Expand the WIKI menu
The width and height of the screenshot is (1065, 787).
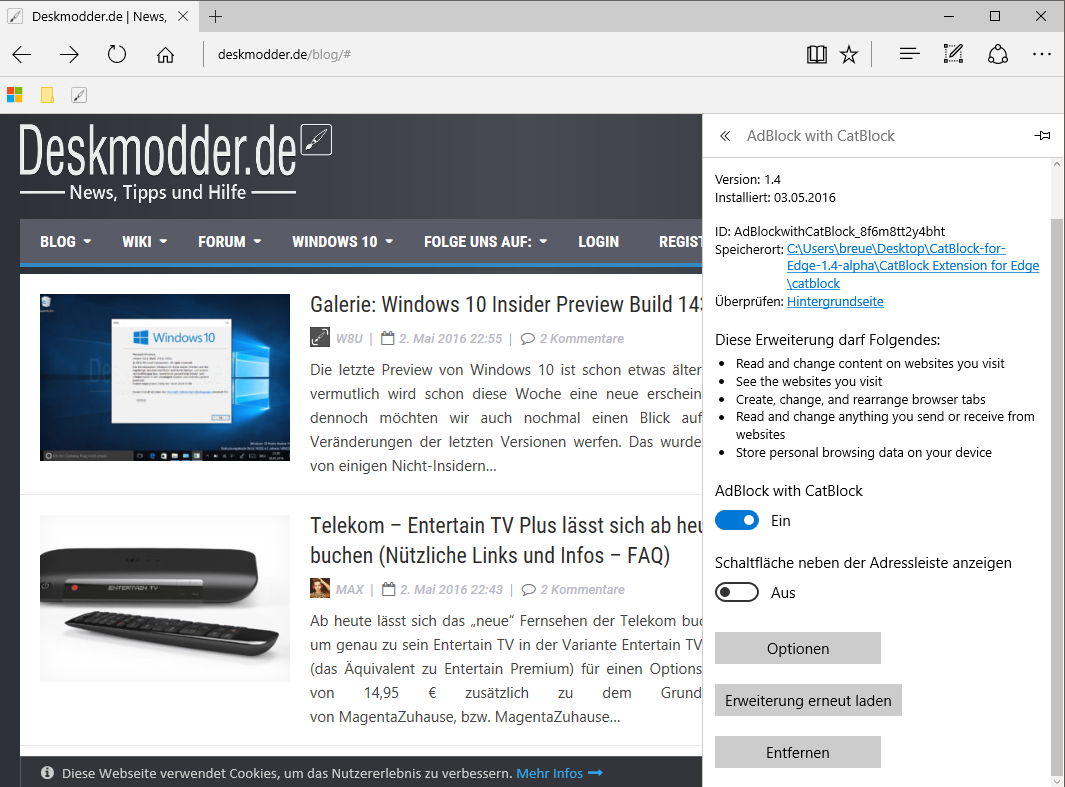click(145, 242)
